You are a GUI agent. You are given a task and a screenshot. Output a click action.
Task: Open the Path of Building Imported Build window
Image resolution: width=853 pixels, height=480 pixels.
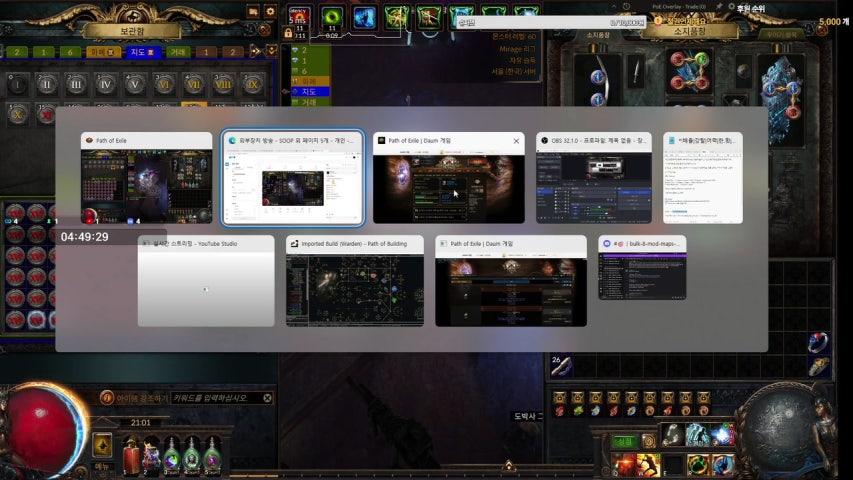pyautogui.click(x=355, y=281)
